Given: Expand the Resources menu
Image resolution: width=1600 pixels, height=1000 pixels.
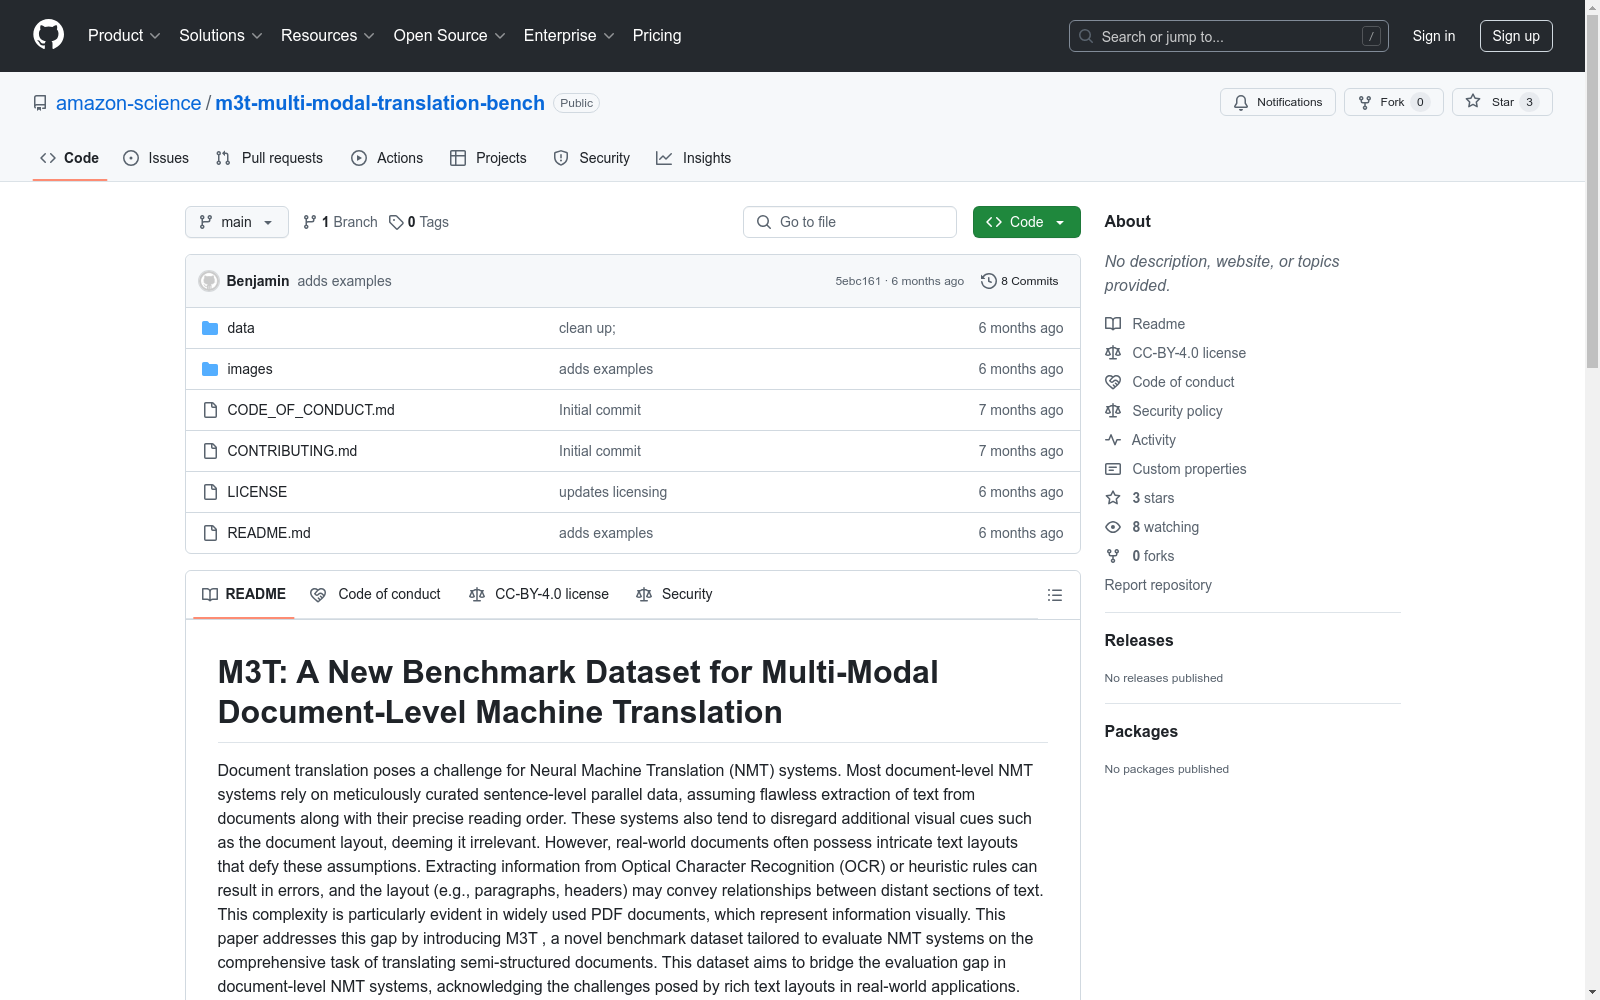Looking at the screenshot, I should coord(328,35).
